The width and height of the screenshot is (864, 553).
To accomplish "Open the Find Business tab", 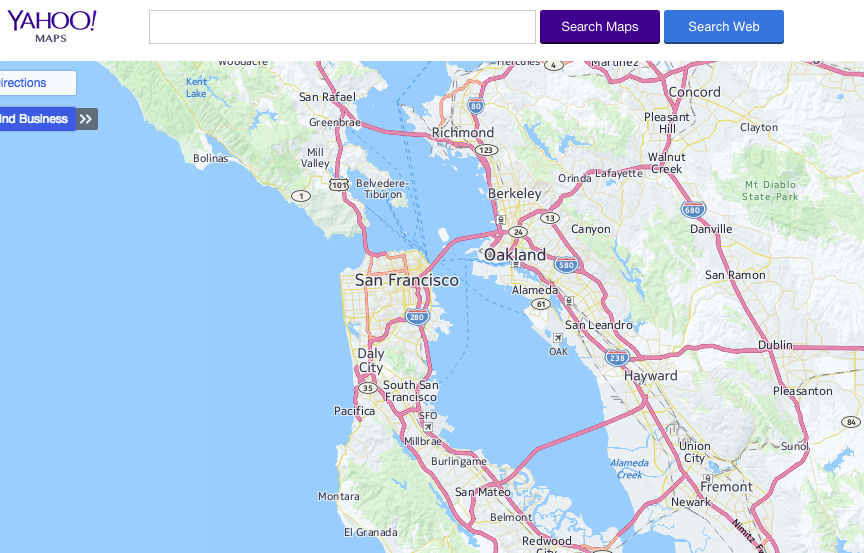I will 37,119.
